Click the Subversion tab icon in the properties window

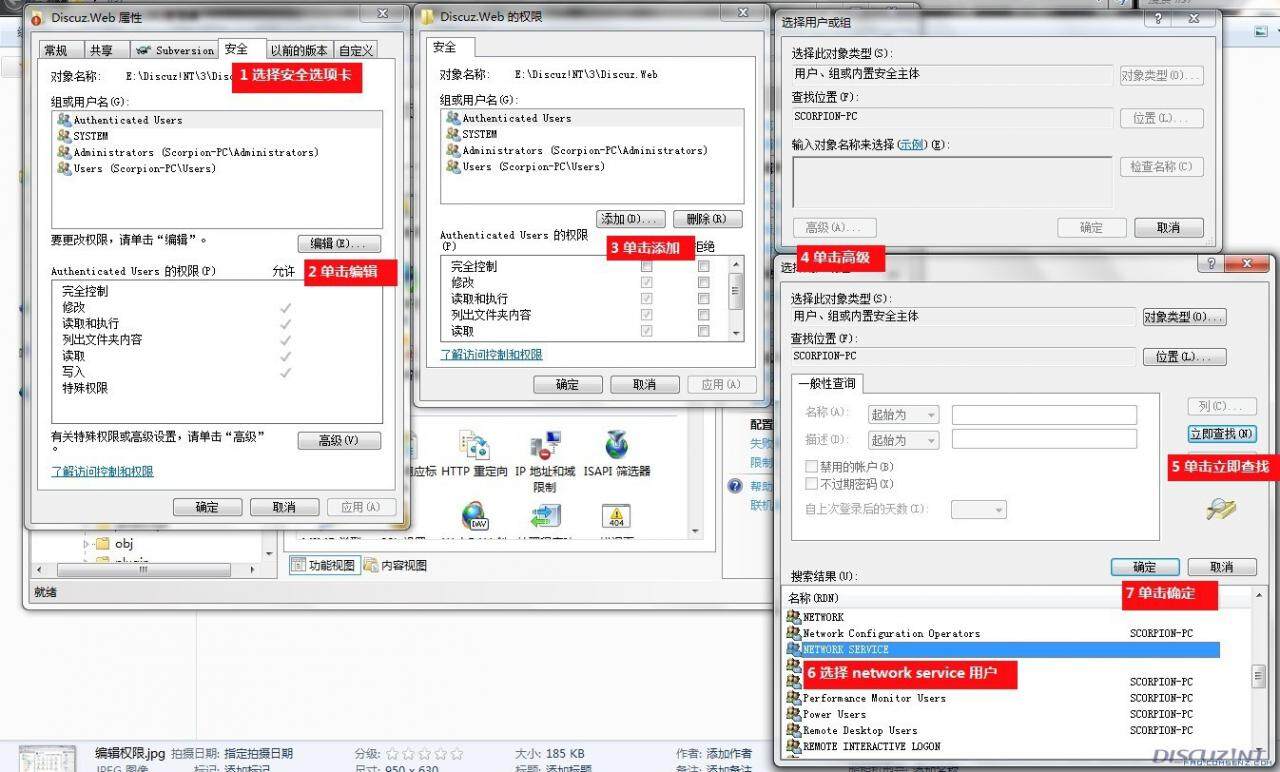click(143, 50)
